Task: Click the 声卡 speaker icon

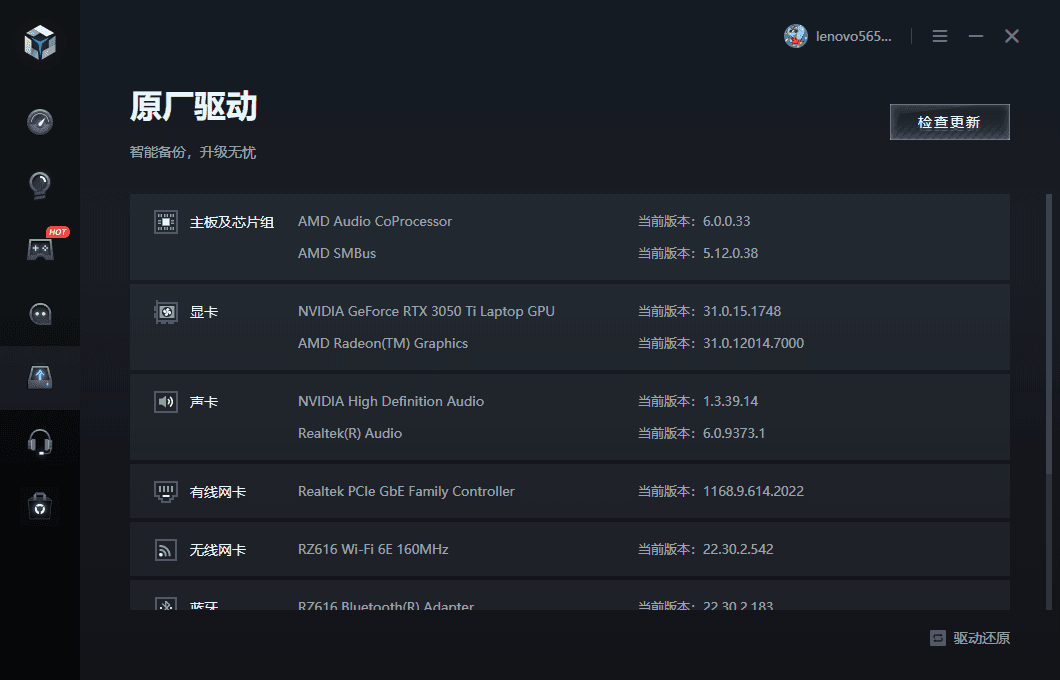Action: point(166,402)
